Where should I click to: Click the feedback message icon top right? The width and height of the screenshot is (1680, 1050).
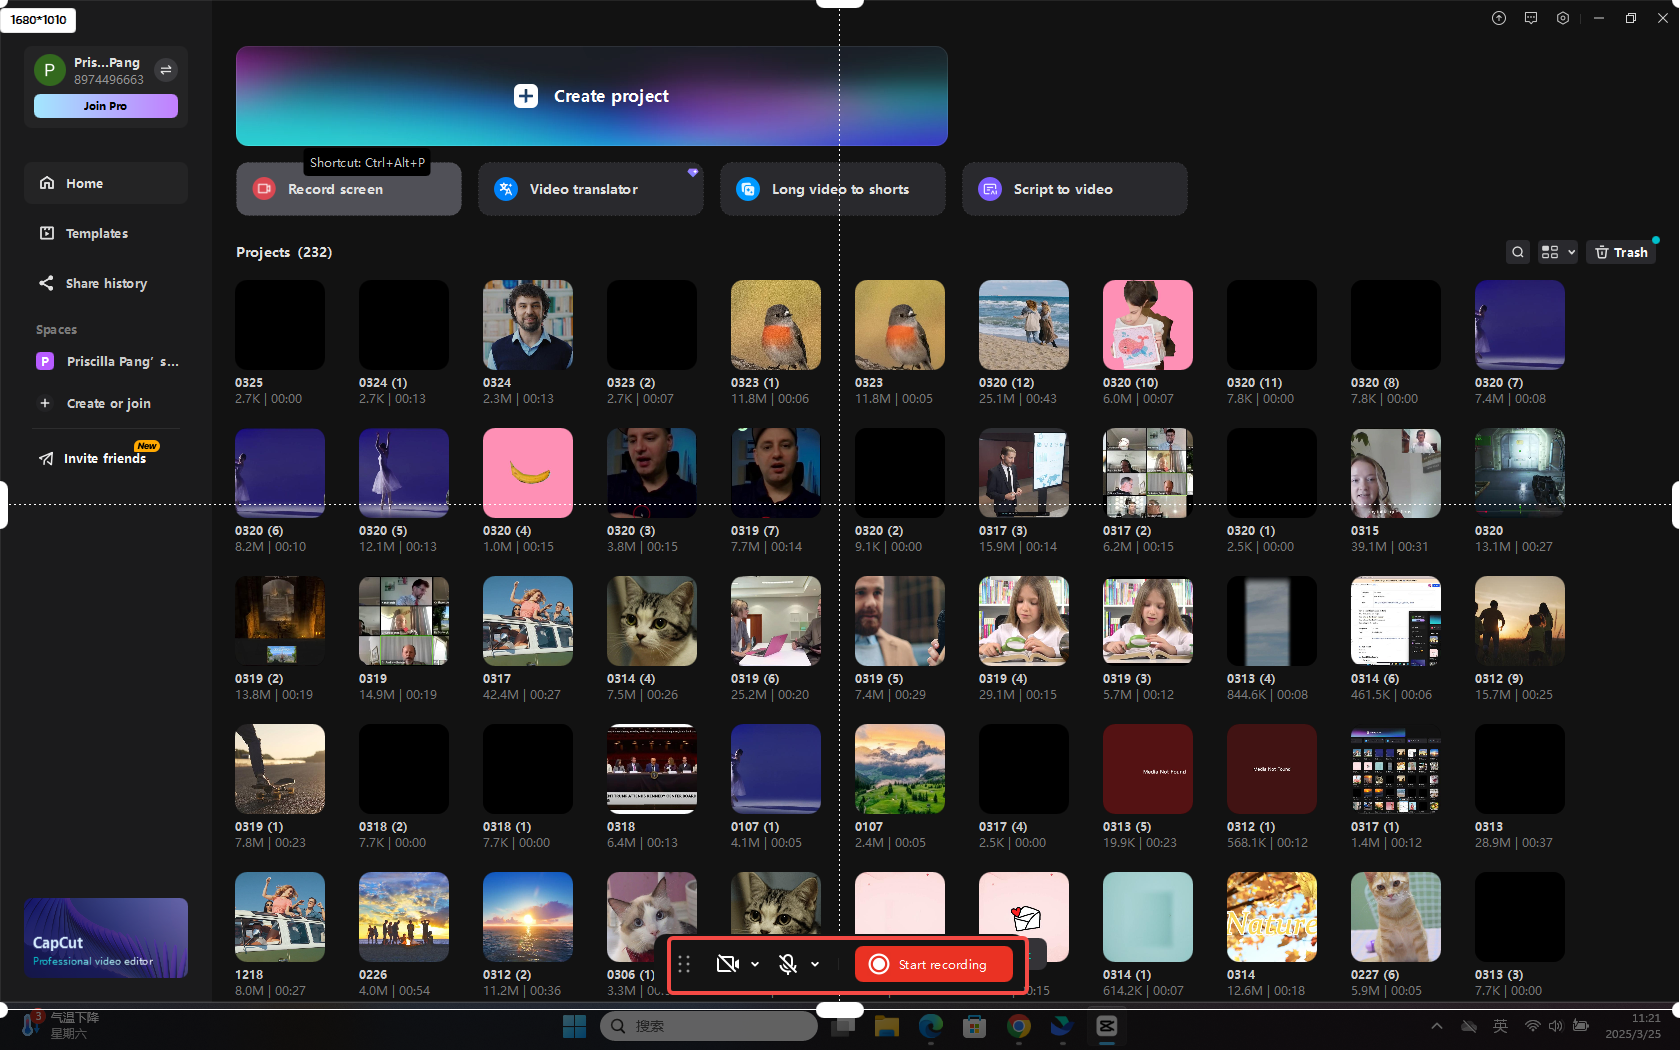click(x=1530, y=18)
